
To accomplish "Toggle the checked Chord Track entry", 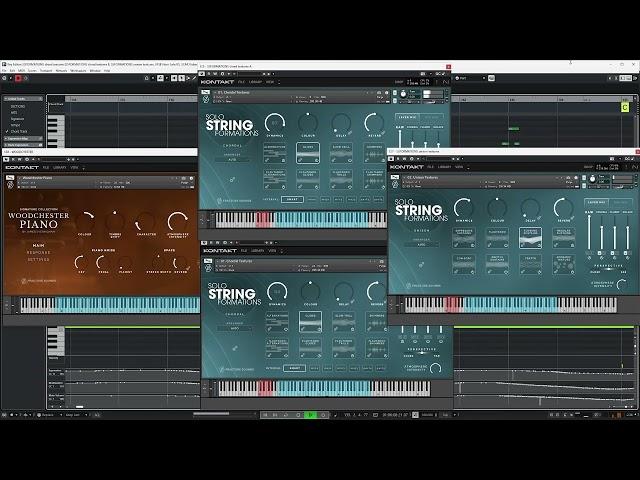I will point(19,131).
